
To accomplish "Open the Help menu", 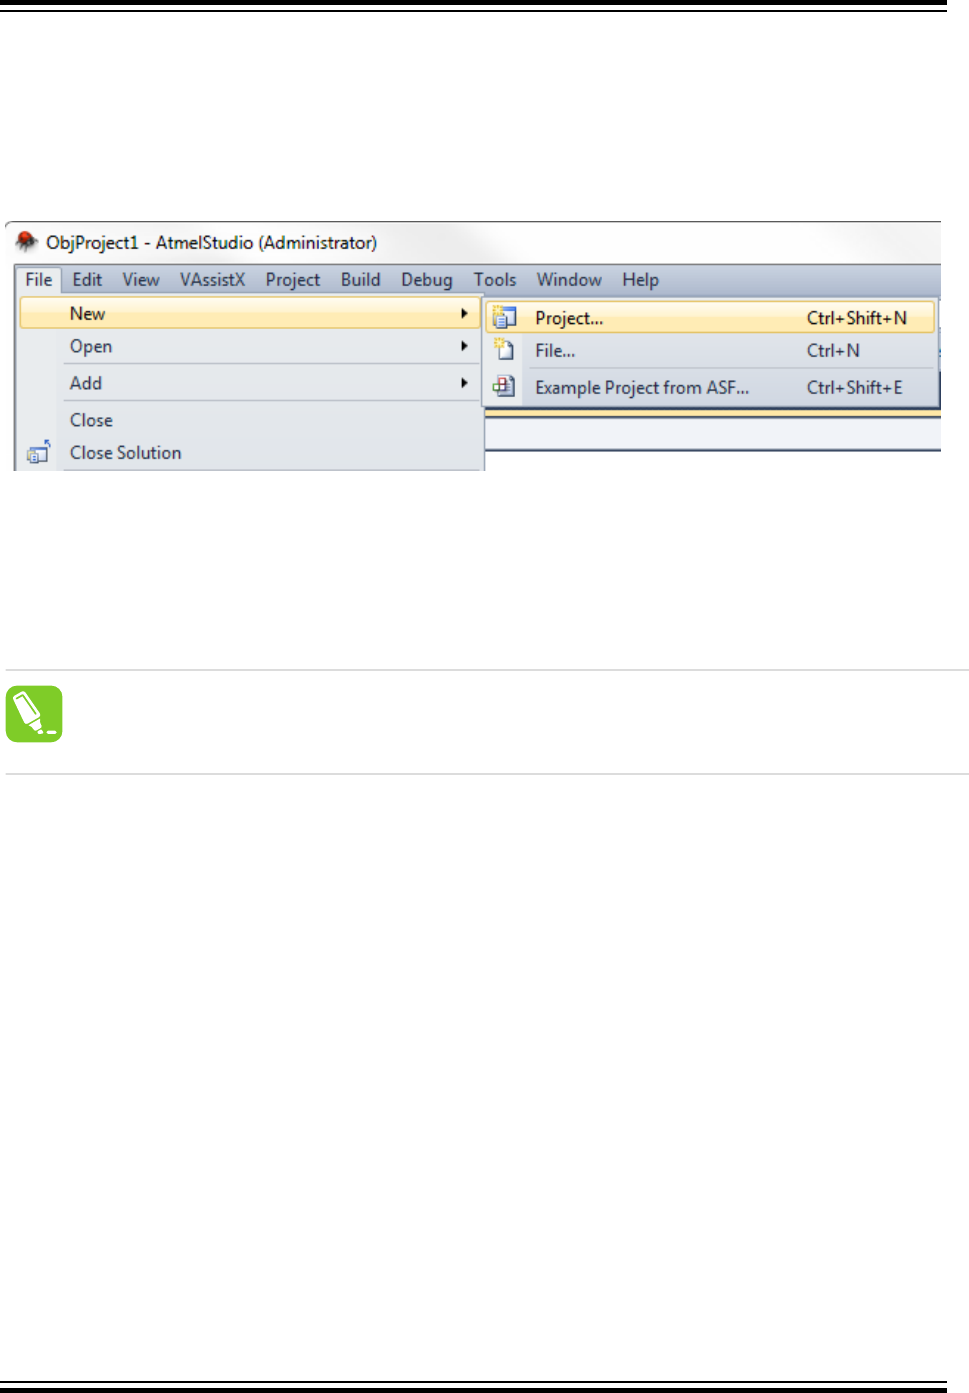I will (640, 280).
